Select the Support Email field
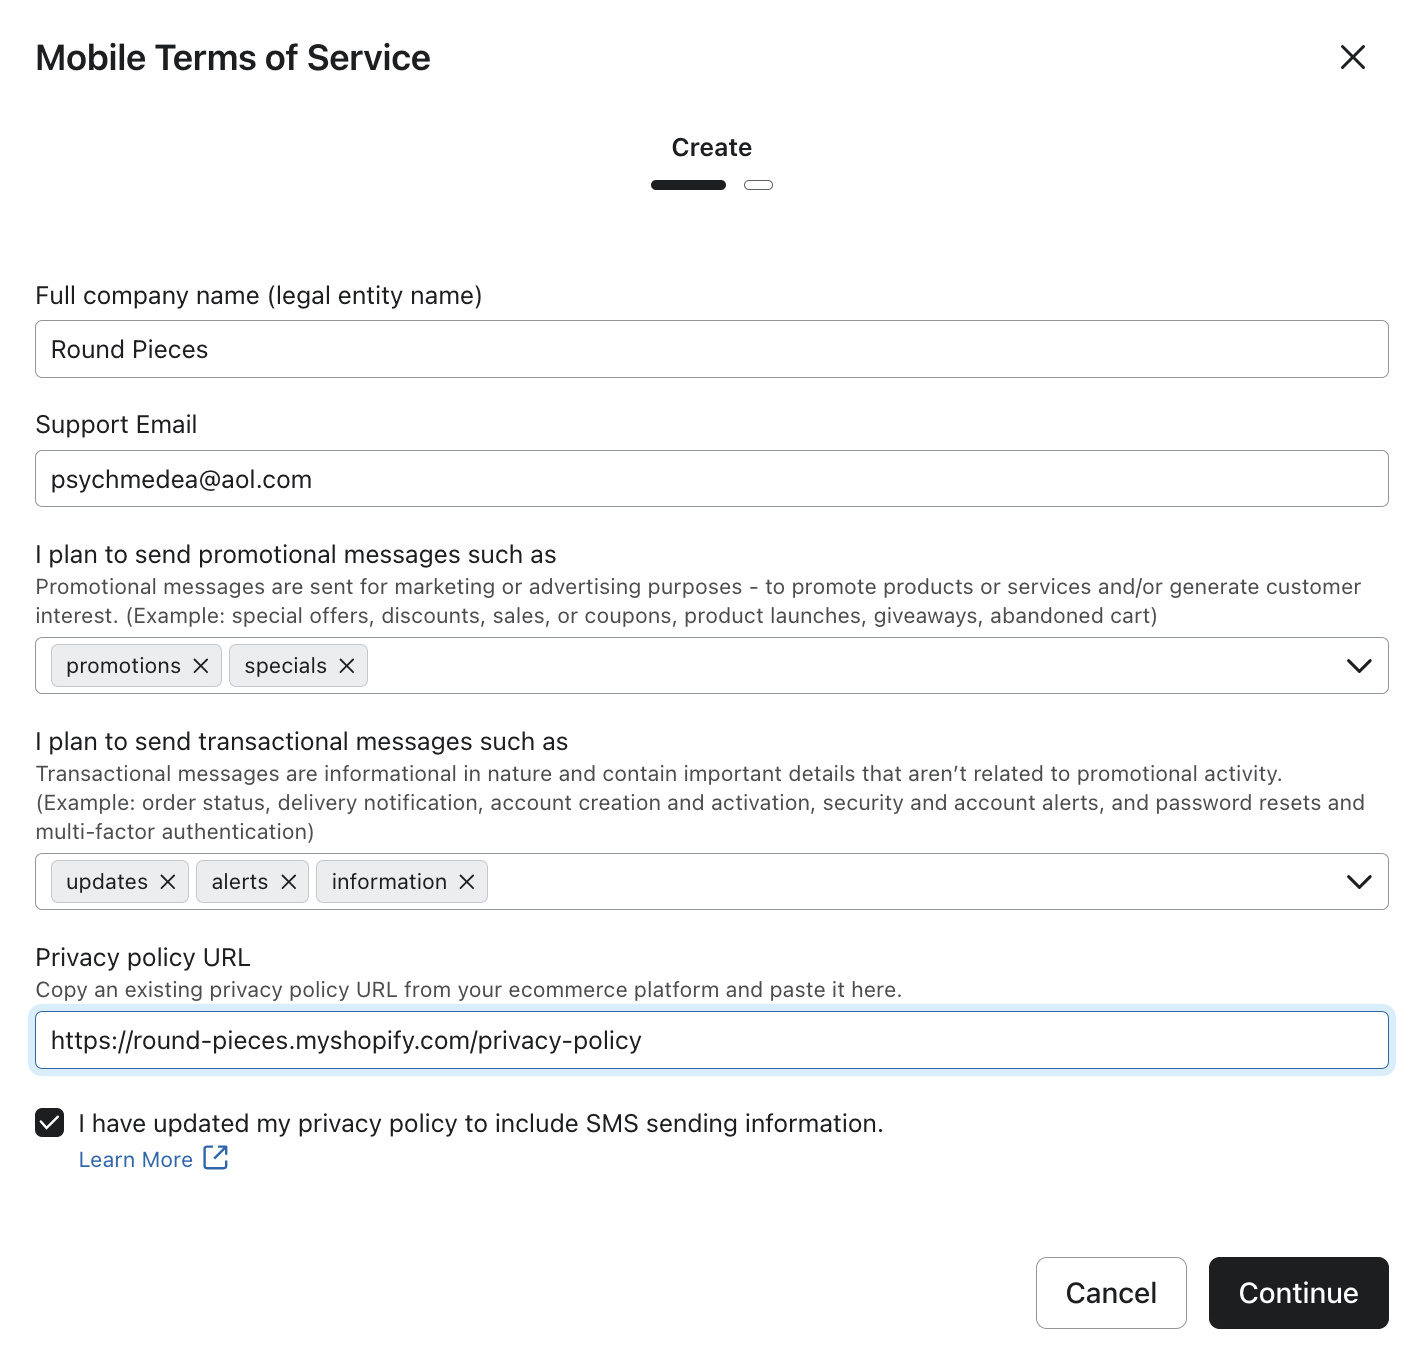The height and width of the screenshot is (1362, 1418). [x=711, y=479]
